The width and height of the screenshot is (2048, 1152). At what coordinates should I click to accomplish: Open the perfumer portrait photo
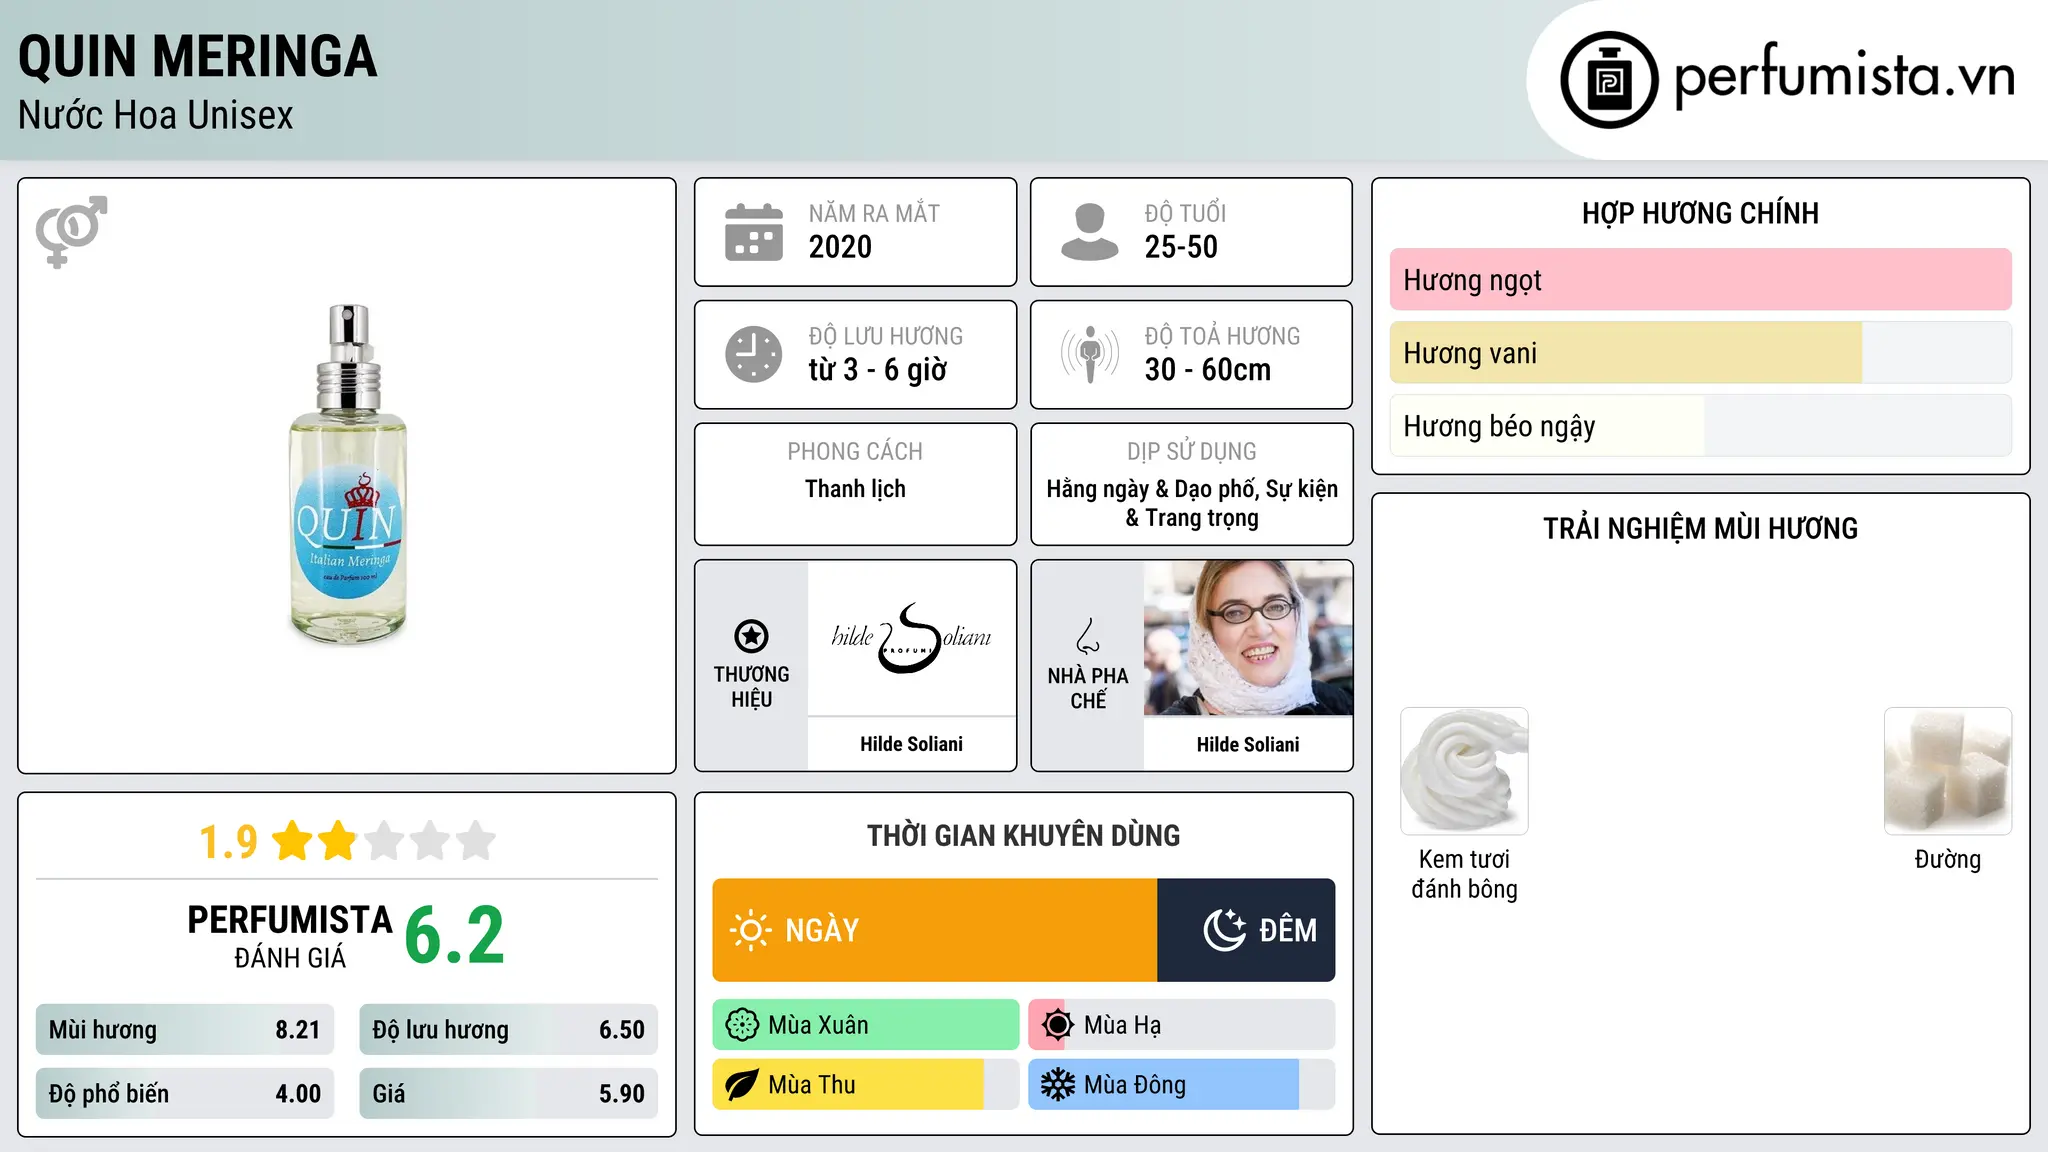pos(1248,638)
